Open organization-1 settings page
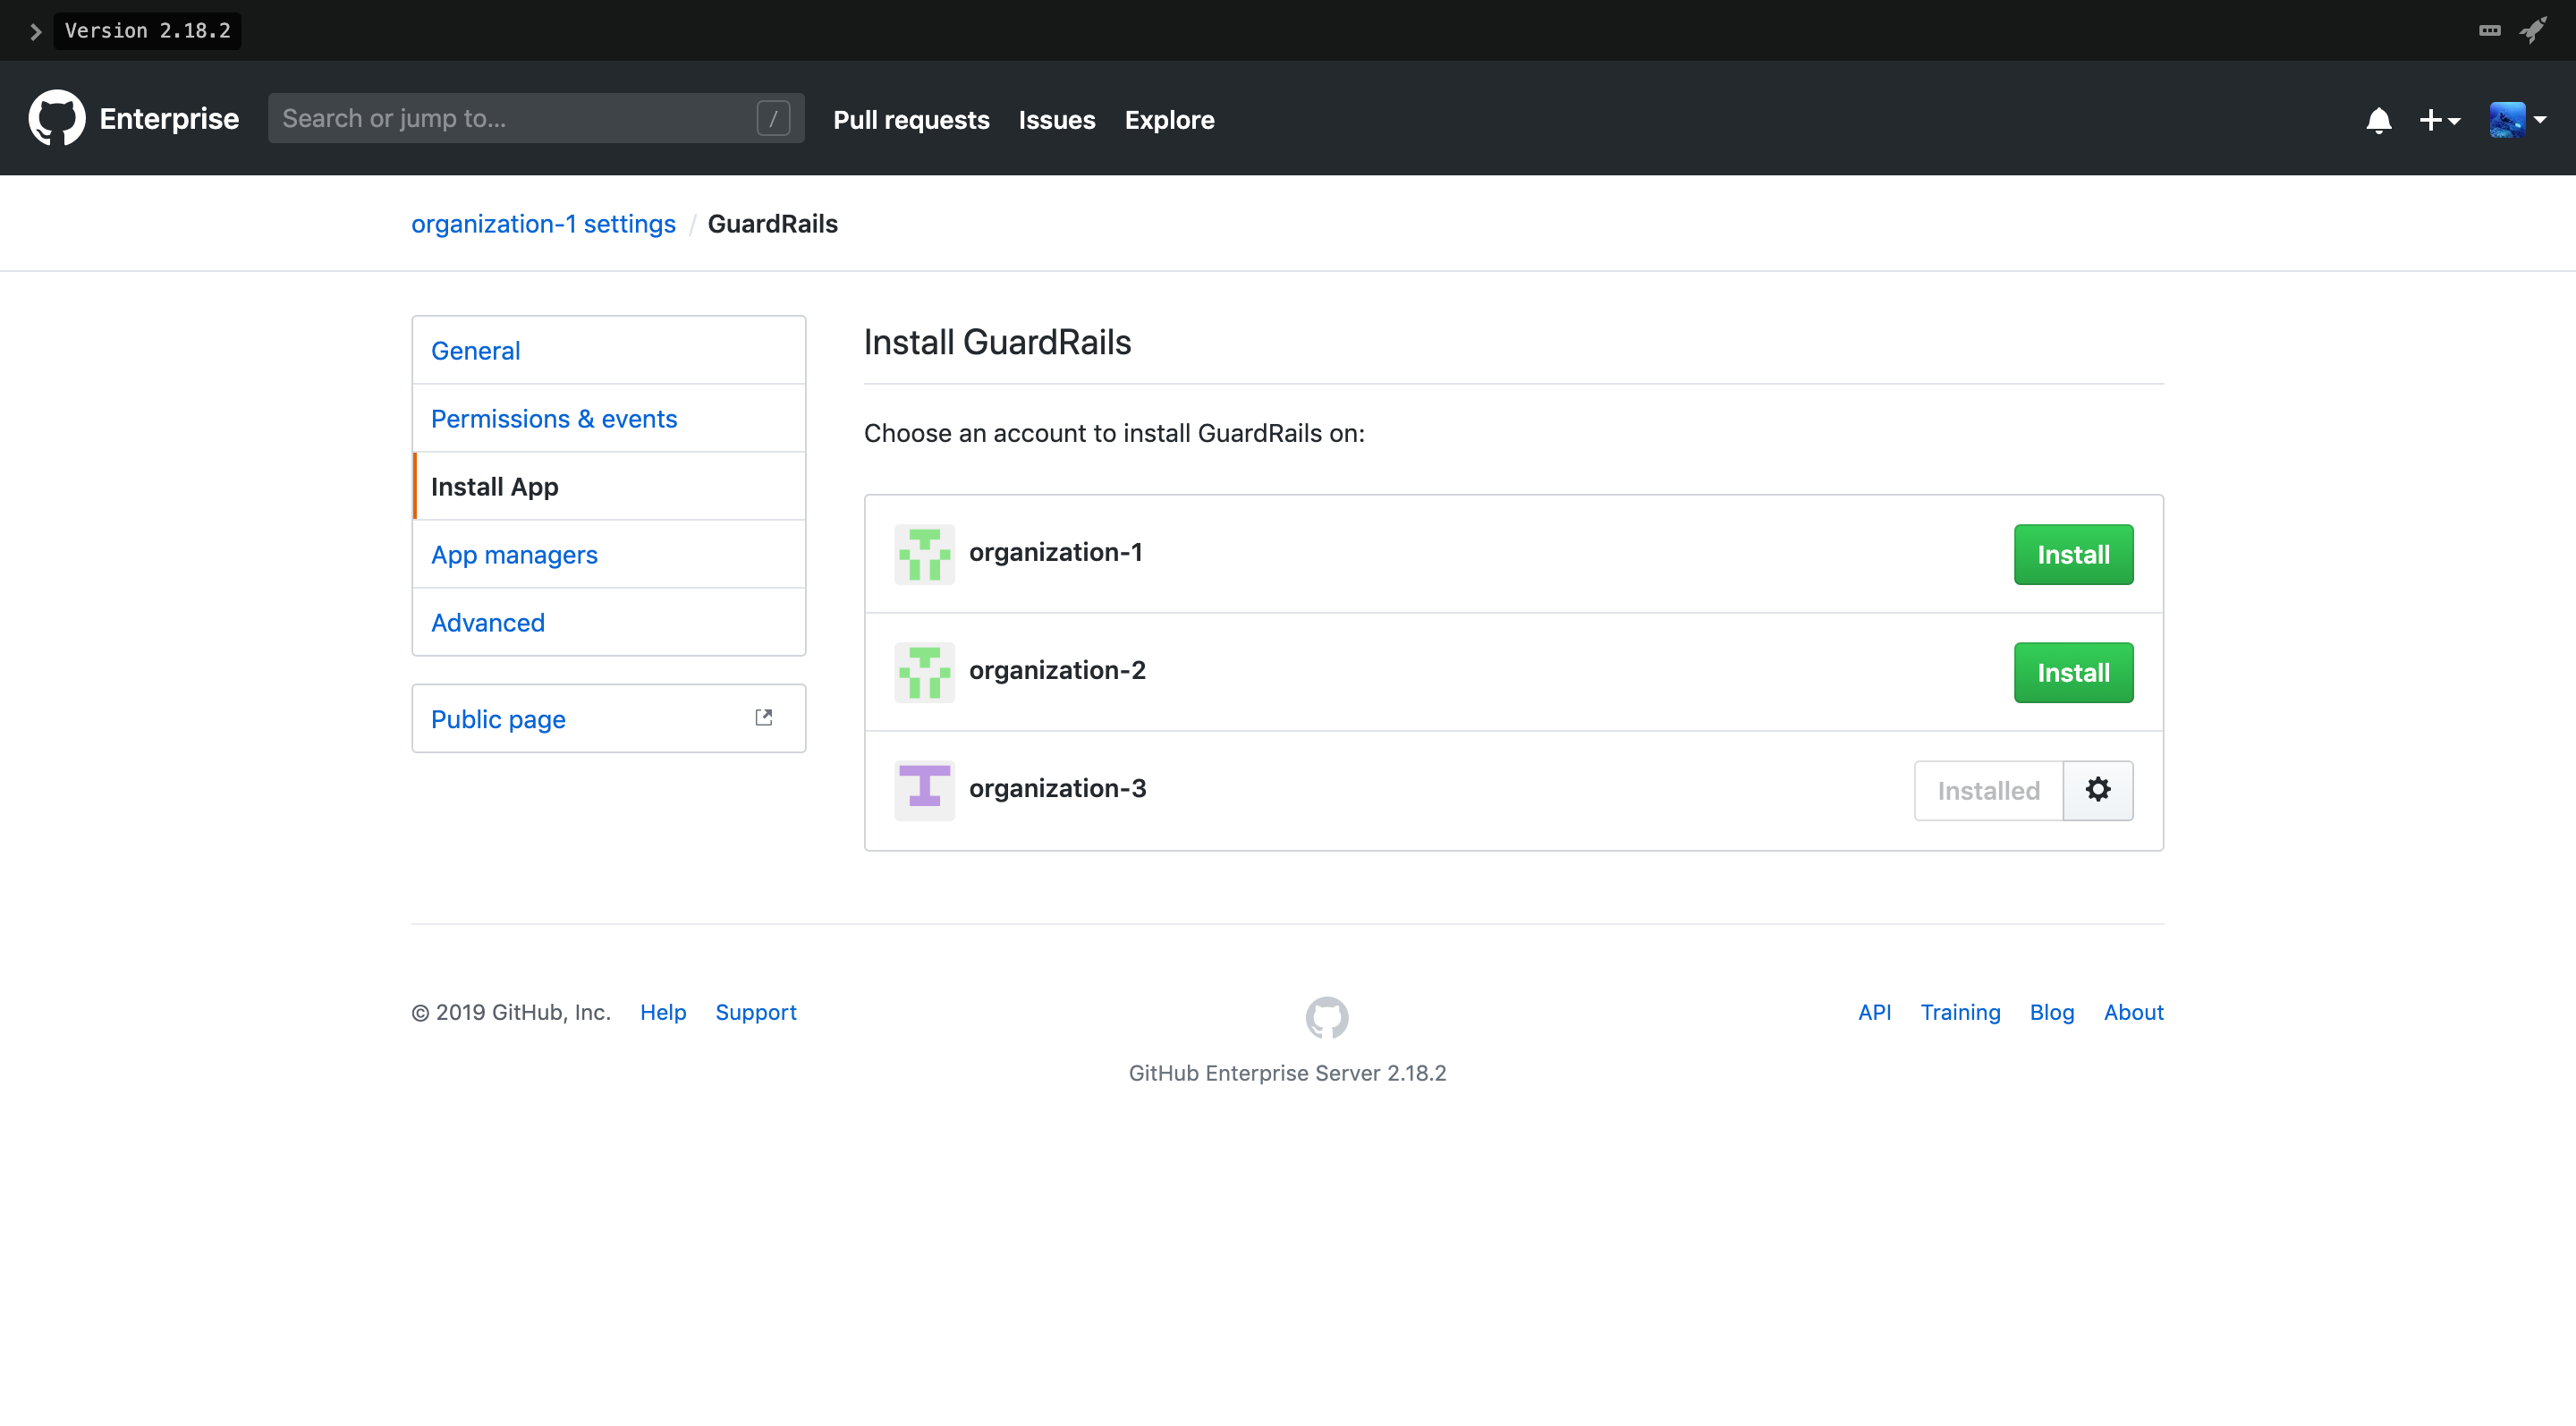2576x1426 pixels. tap(544, 223)
